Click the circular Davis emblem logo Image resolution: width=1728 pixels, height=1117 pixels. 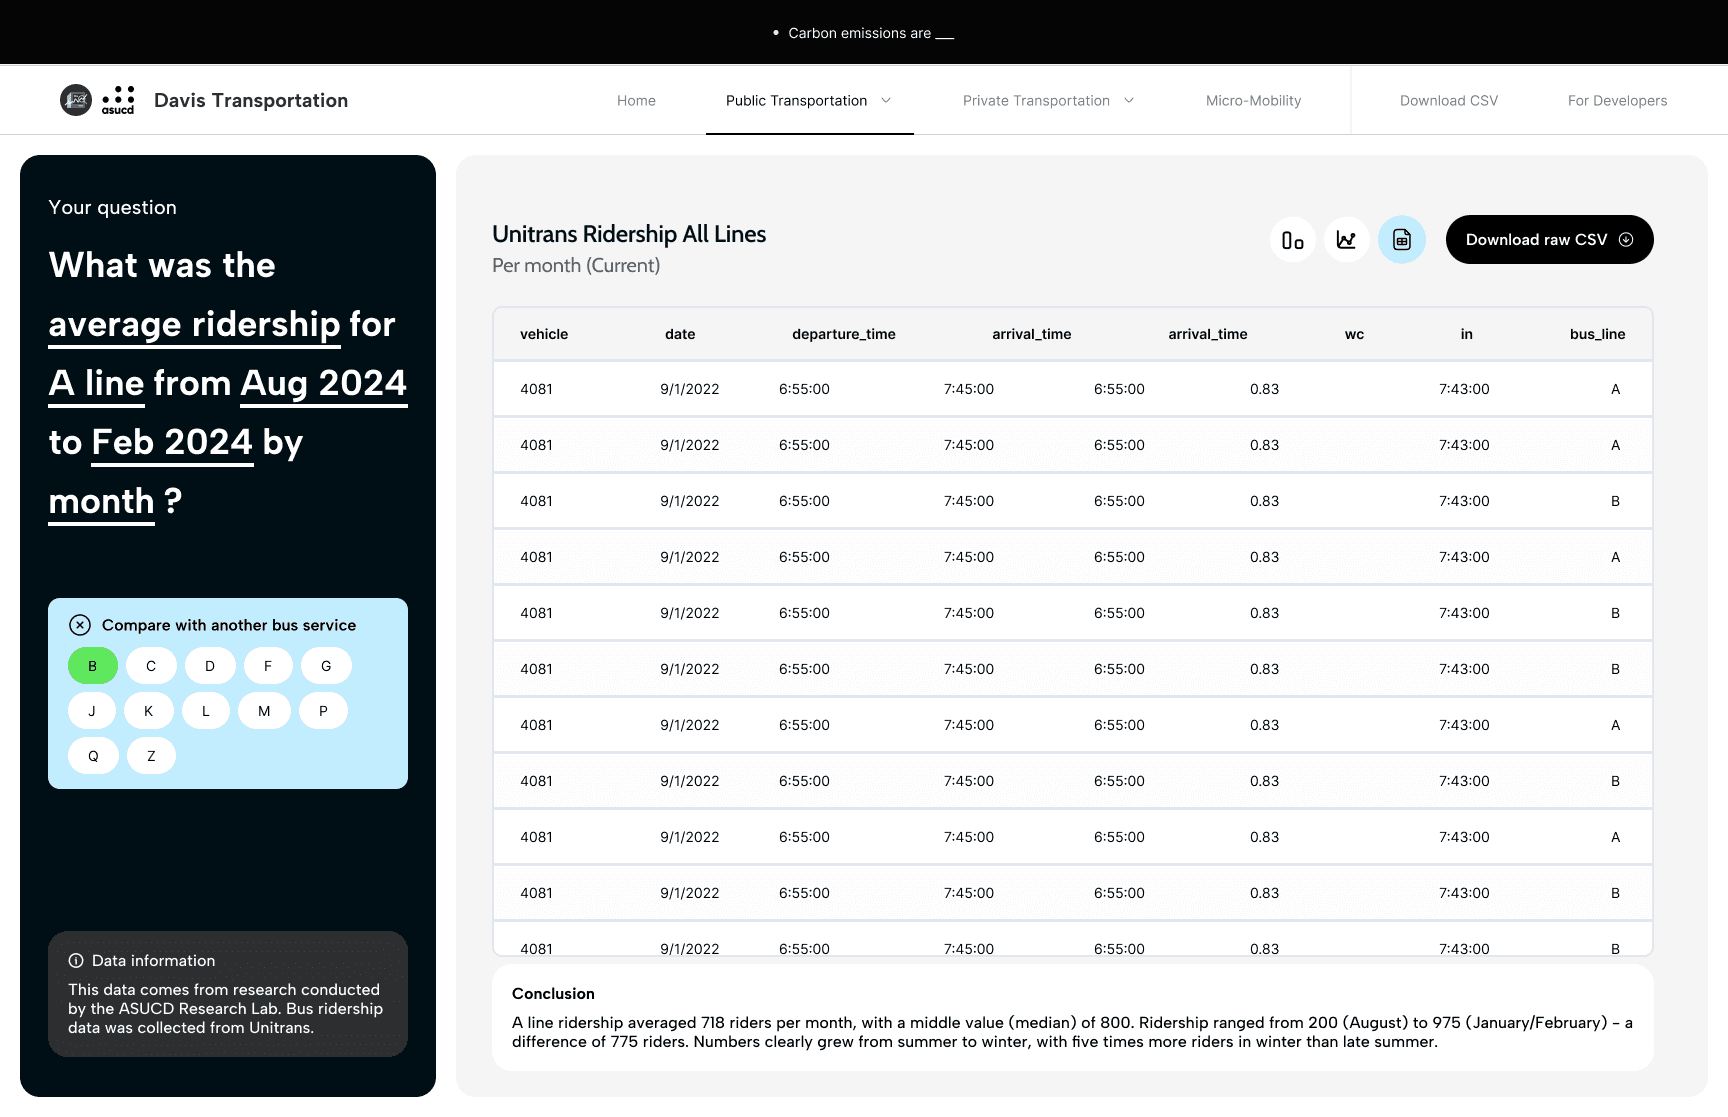(76, 100)
